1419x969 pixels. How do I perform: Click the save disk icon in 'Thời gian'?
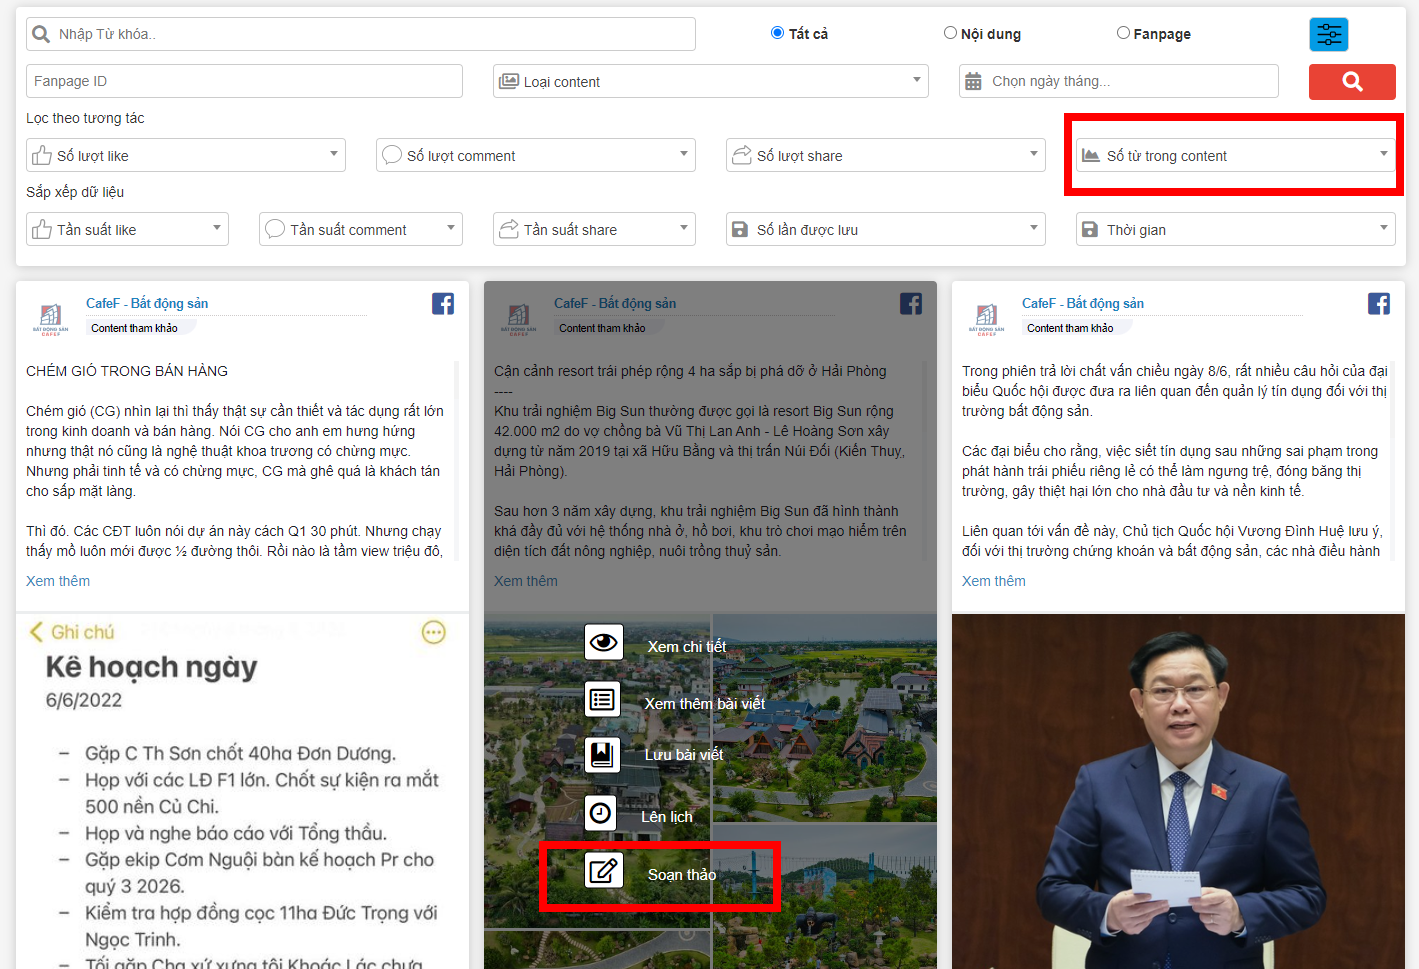(x=1090, y=229)
